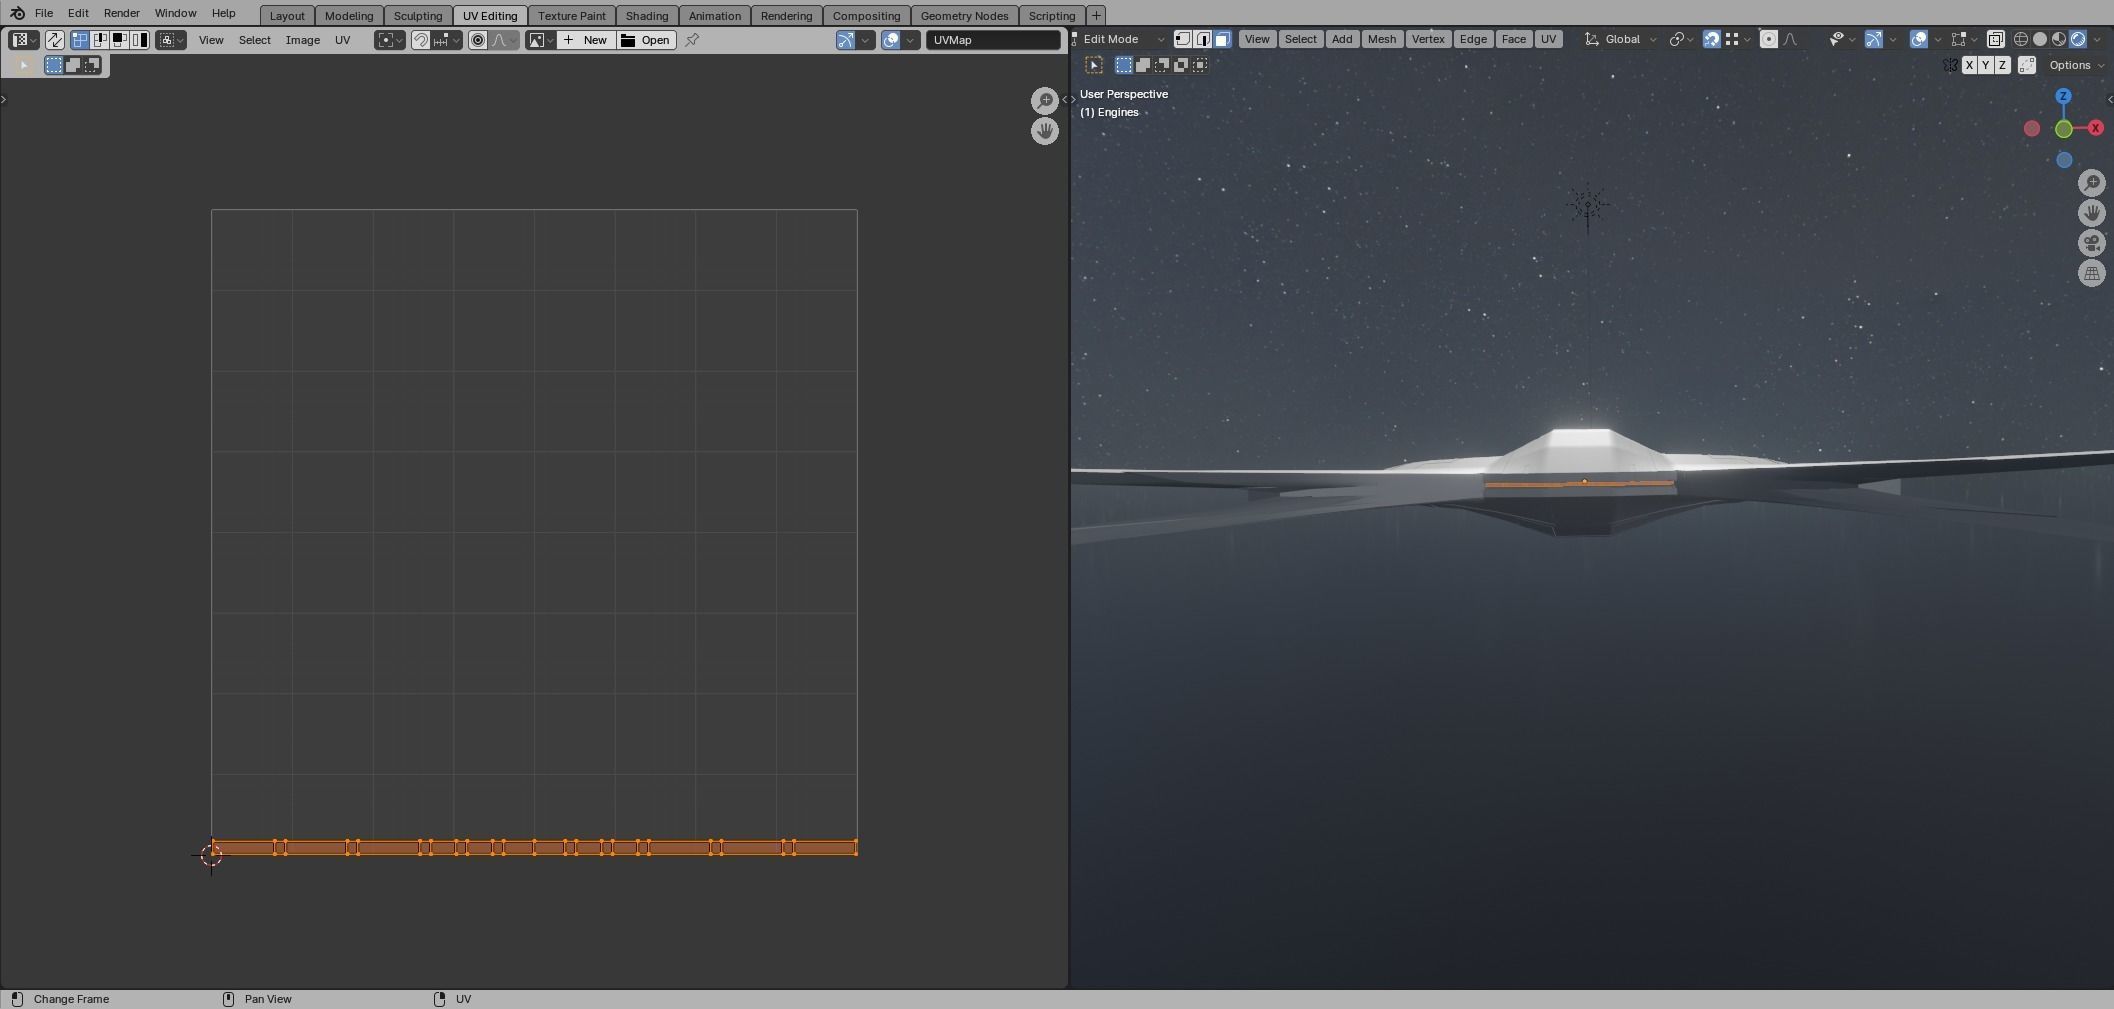Toggle camera view in 3D viewport
The width and height of the screenshot is (2114, 1009).
[2092, 243]
